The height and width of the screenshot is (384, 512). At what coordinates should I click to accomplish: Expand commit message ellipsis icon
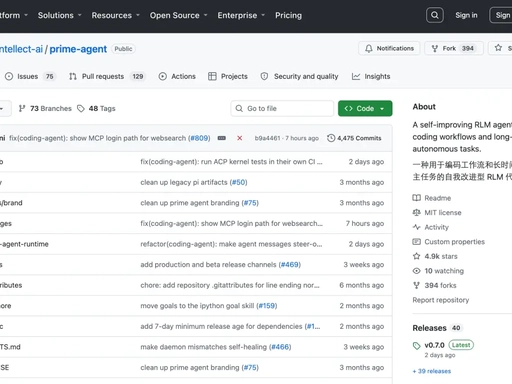click(x=222, y=138)
